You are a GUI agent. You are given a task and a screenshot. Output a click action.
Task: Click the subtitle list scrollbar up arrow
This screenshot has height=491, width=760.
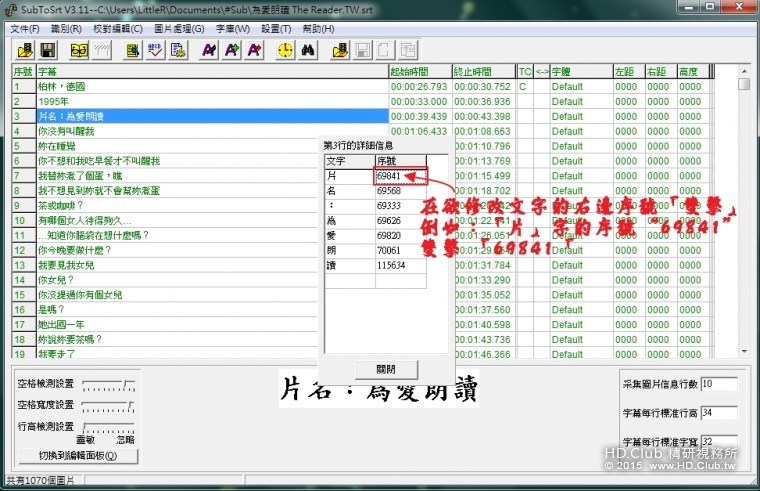(x=744, y=71)
